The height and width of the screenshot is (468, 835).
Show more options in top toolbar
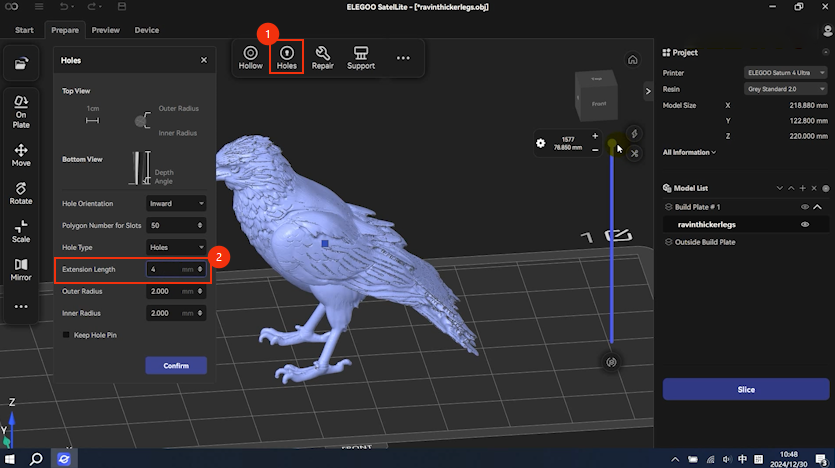(403, 58)
